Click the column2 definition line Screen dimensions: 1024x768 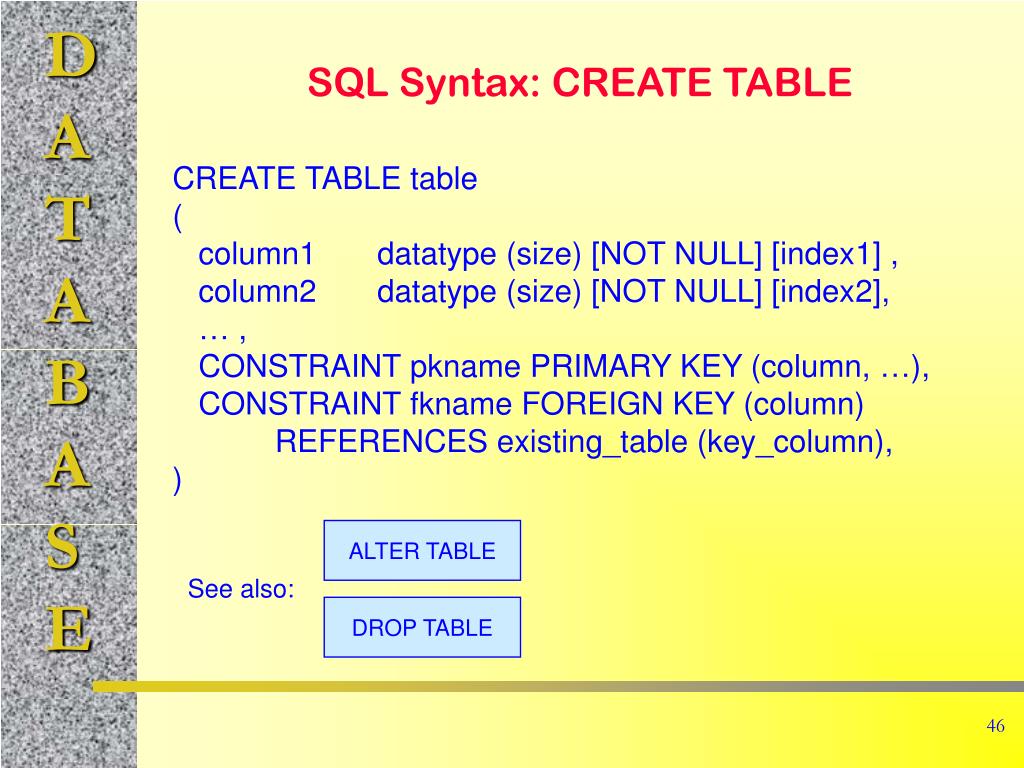544,293
